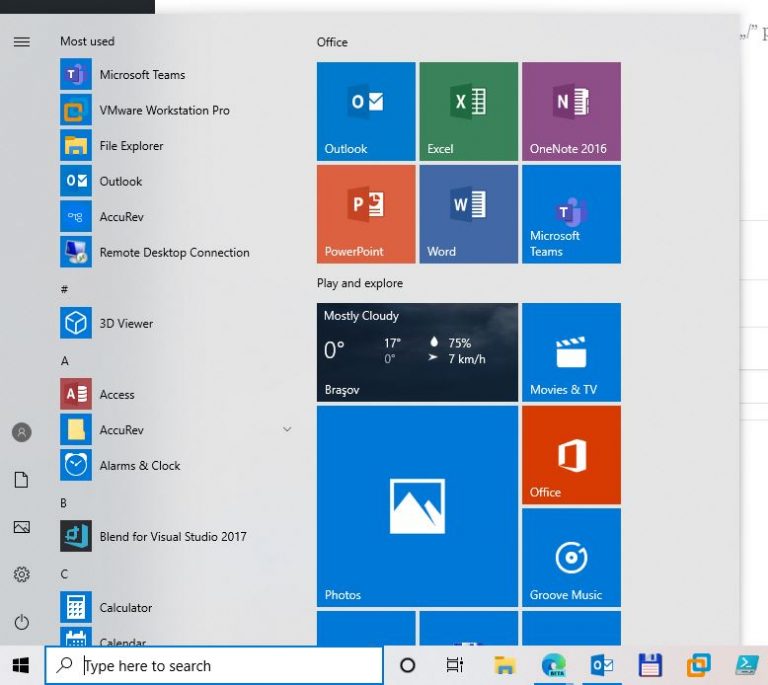
Task: Expand the AccuRev folder chevron
Action: point(287,429)
